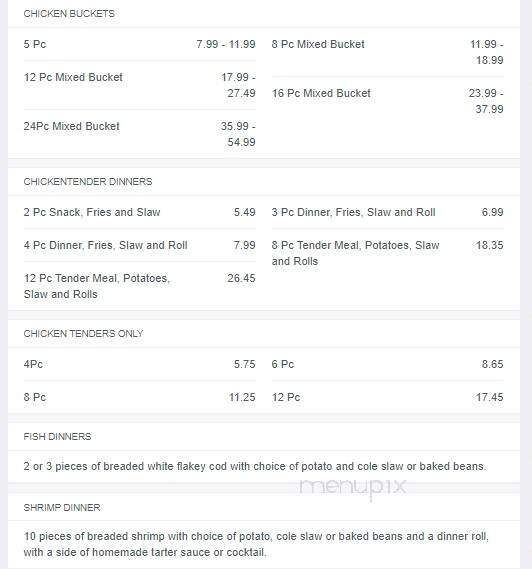Choose the 12 Pc tenders priced 17.45

click(388, 397)
